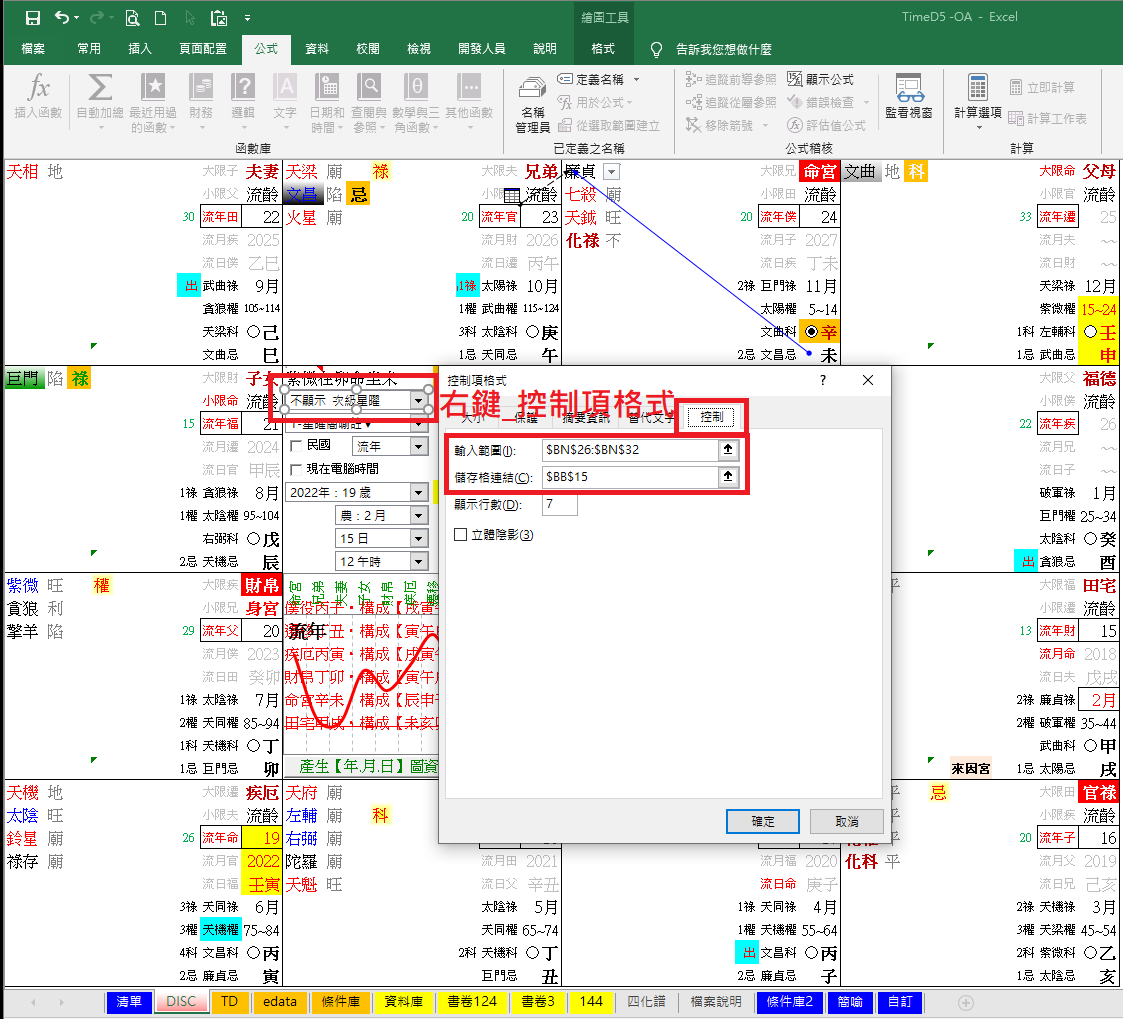Undo the last action in quick access toolbar
The width and height of the screenshot is (1123, 1019).
click(x=62, y=18)
